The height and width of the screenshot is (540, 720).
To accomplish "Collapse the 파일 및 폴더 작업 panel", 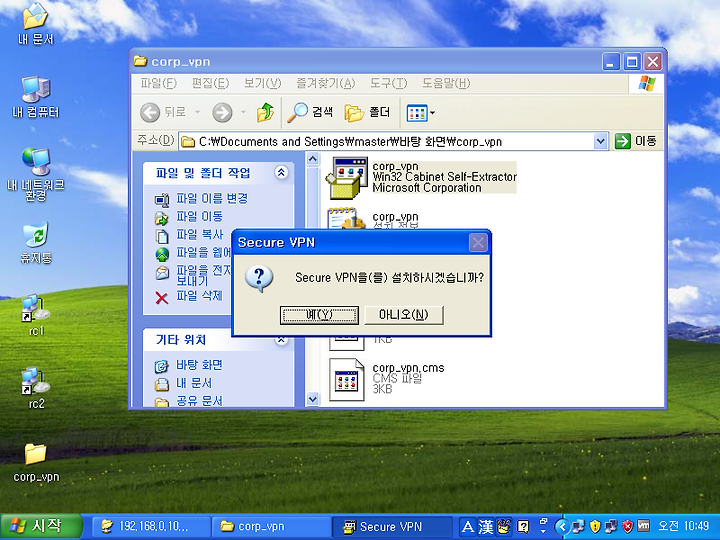I will [x=281, y=173].
